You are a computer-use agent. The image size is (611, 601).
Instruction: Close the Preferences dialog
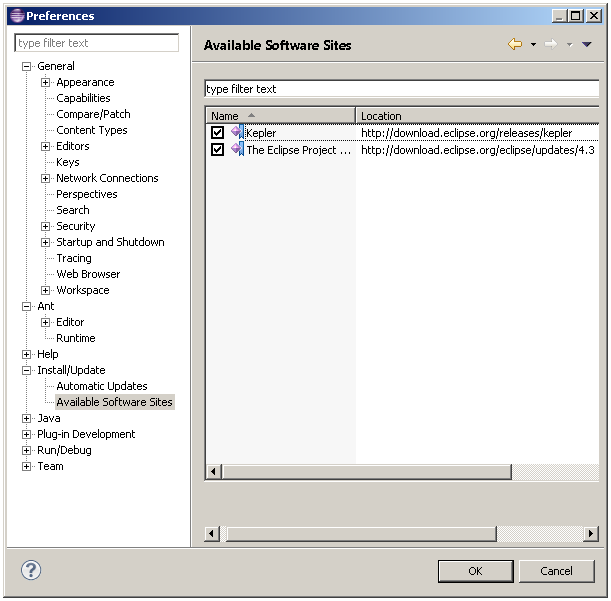click(593, 16)
